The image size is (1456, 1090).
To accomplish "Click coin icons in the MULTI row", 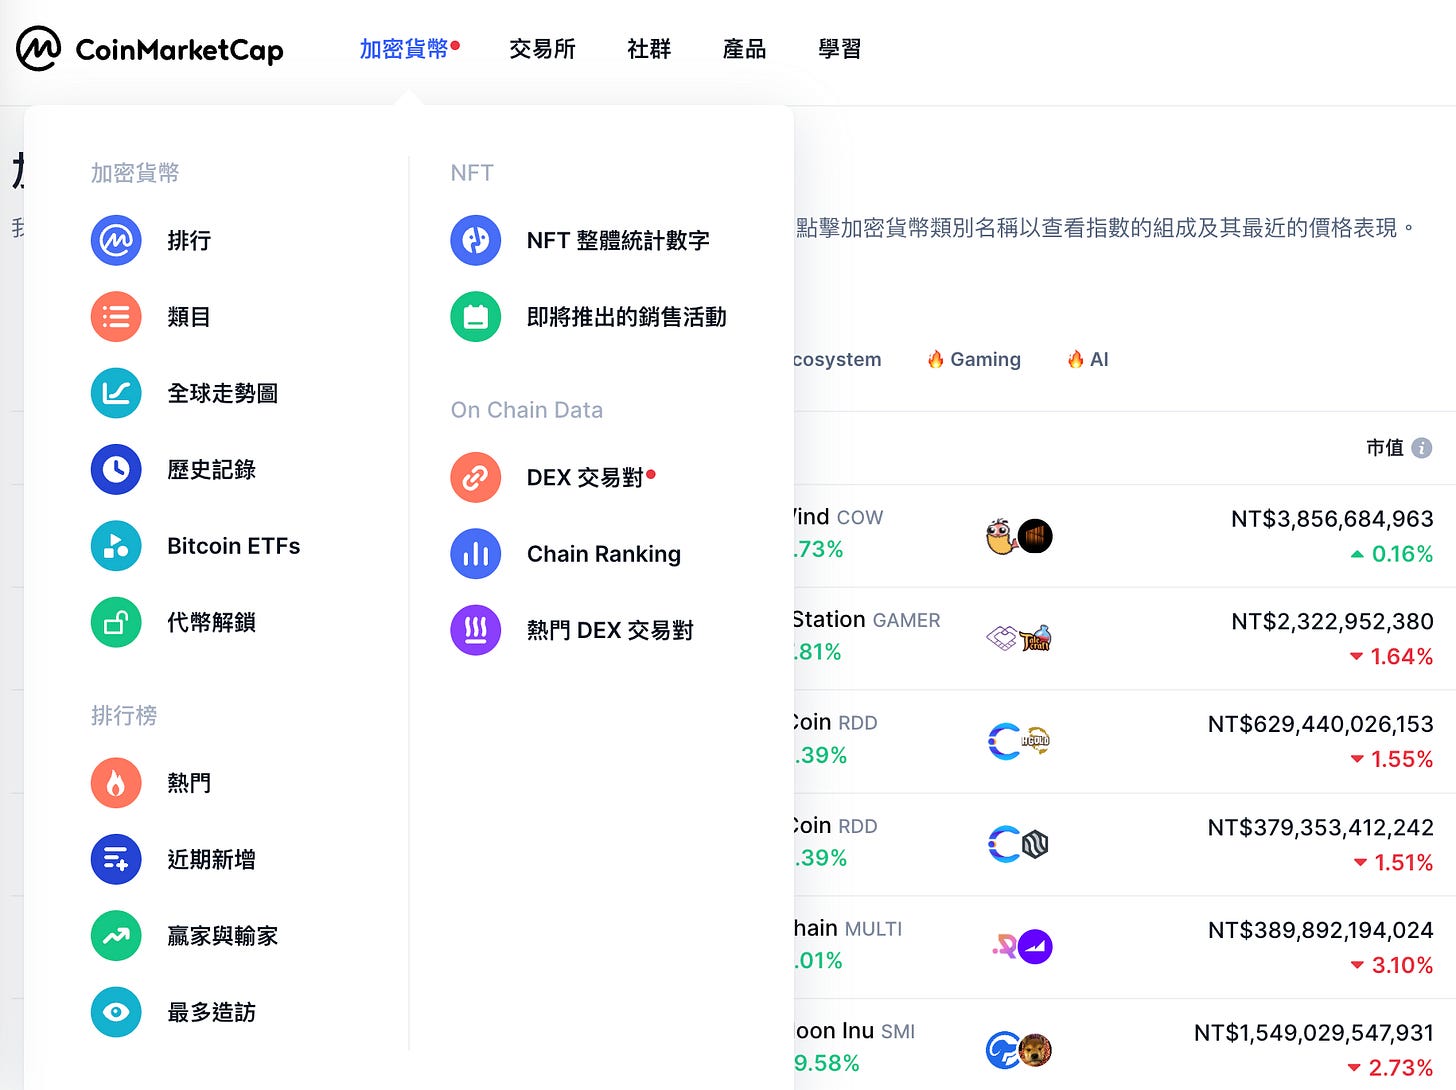I will tap(1022, 946).
